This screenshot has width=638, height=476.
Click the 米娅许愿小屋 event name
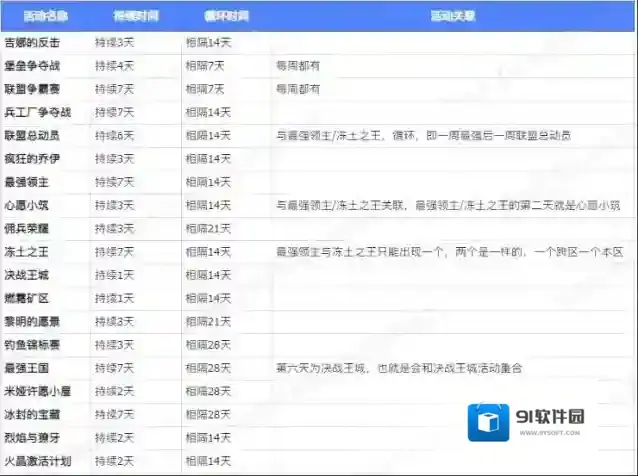(x=37, y=391)
